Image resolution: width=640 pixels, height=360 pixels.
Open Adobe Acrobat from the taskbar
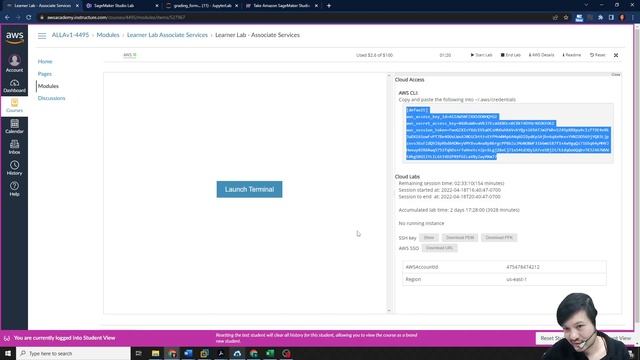(x=221, y=353)
